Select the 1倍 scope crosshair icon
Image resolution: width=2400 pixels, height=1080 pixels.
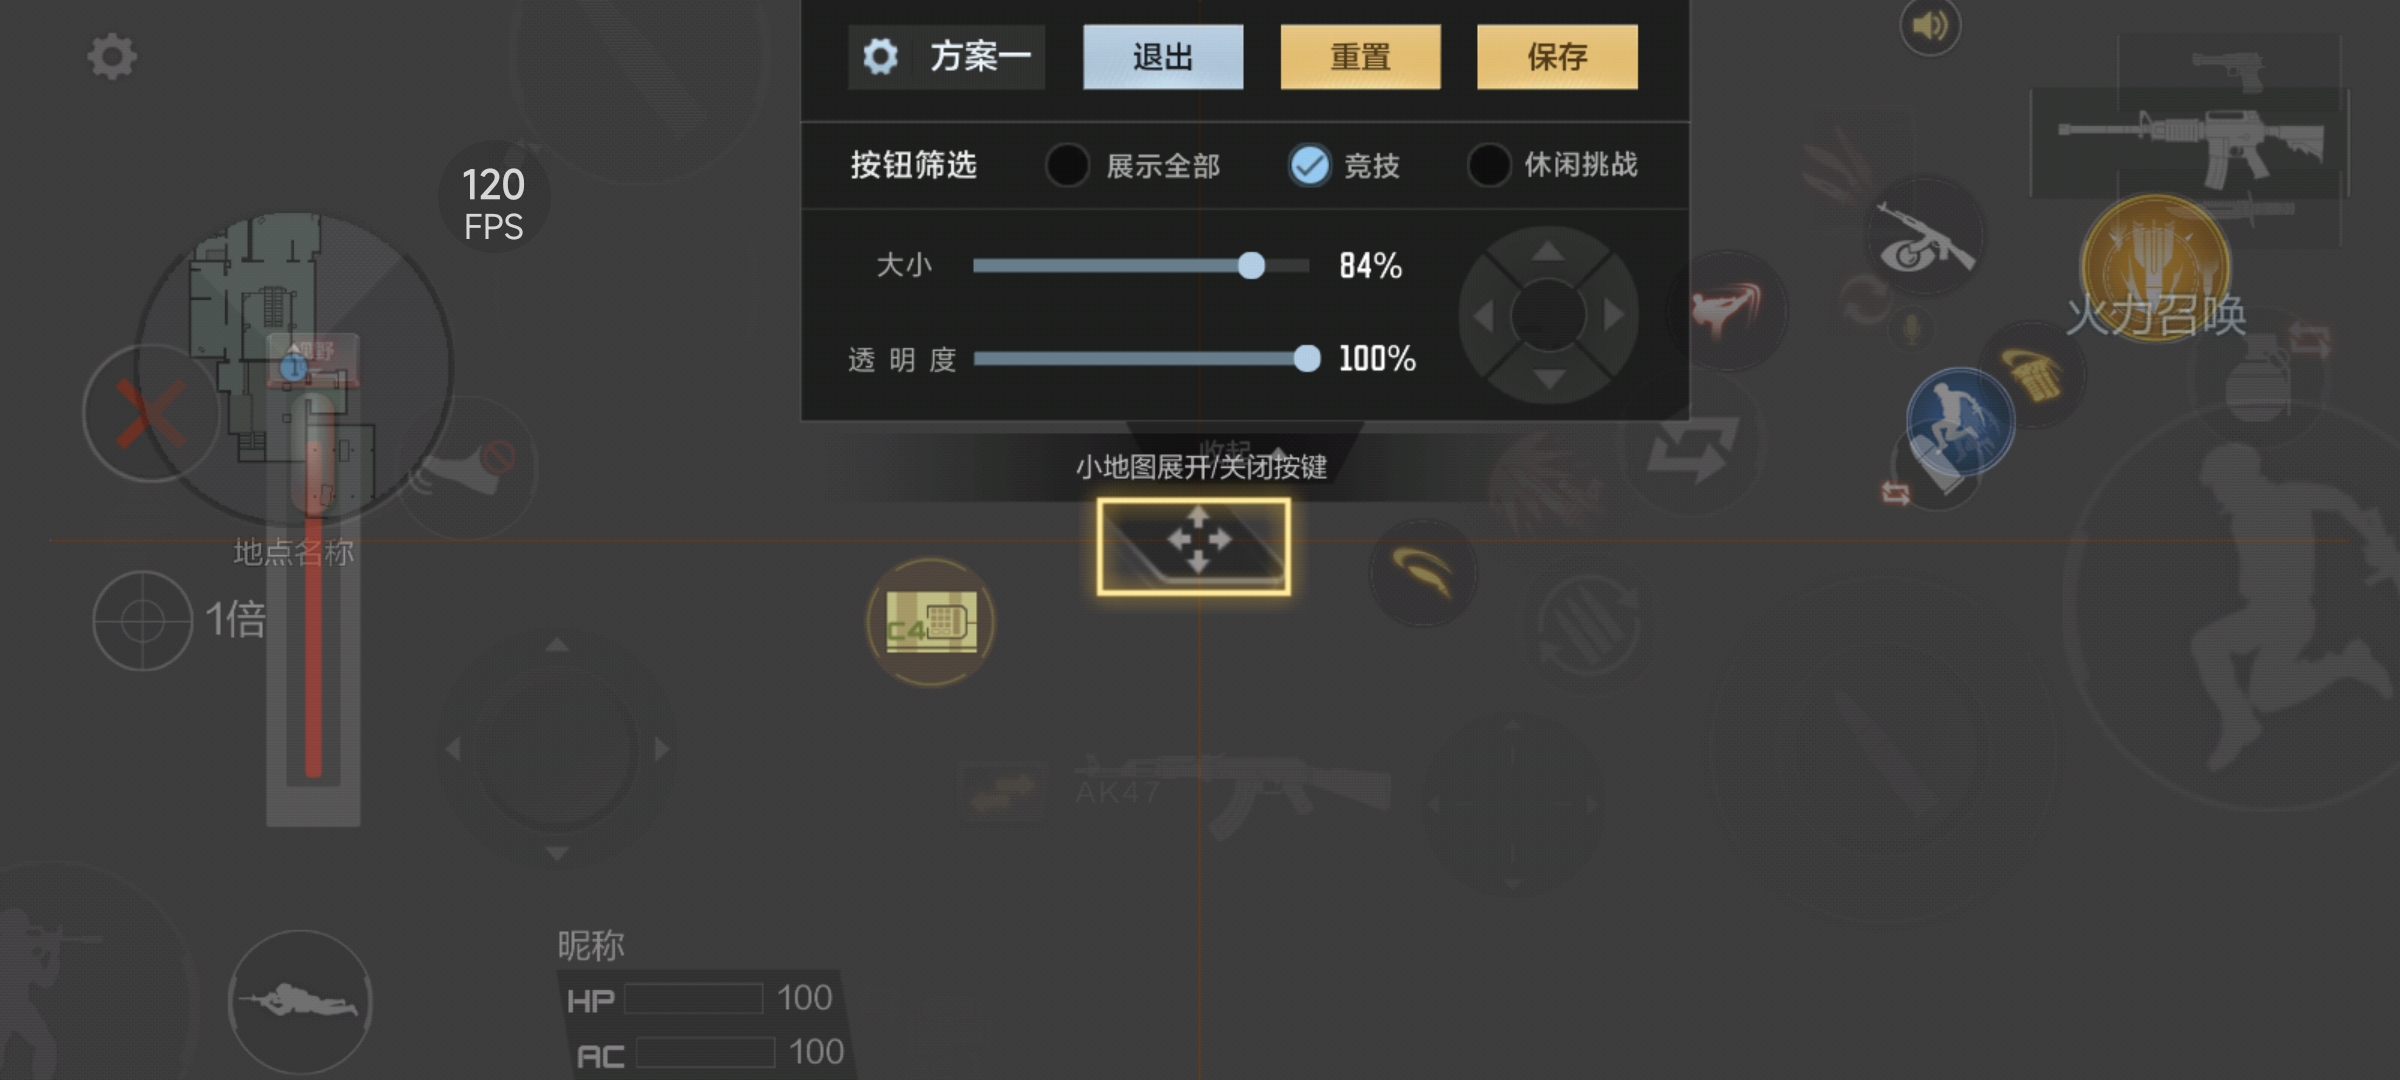point(142,621)
